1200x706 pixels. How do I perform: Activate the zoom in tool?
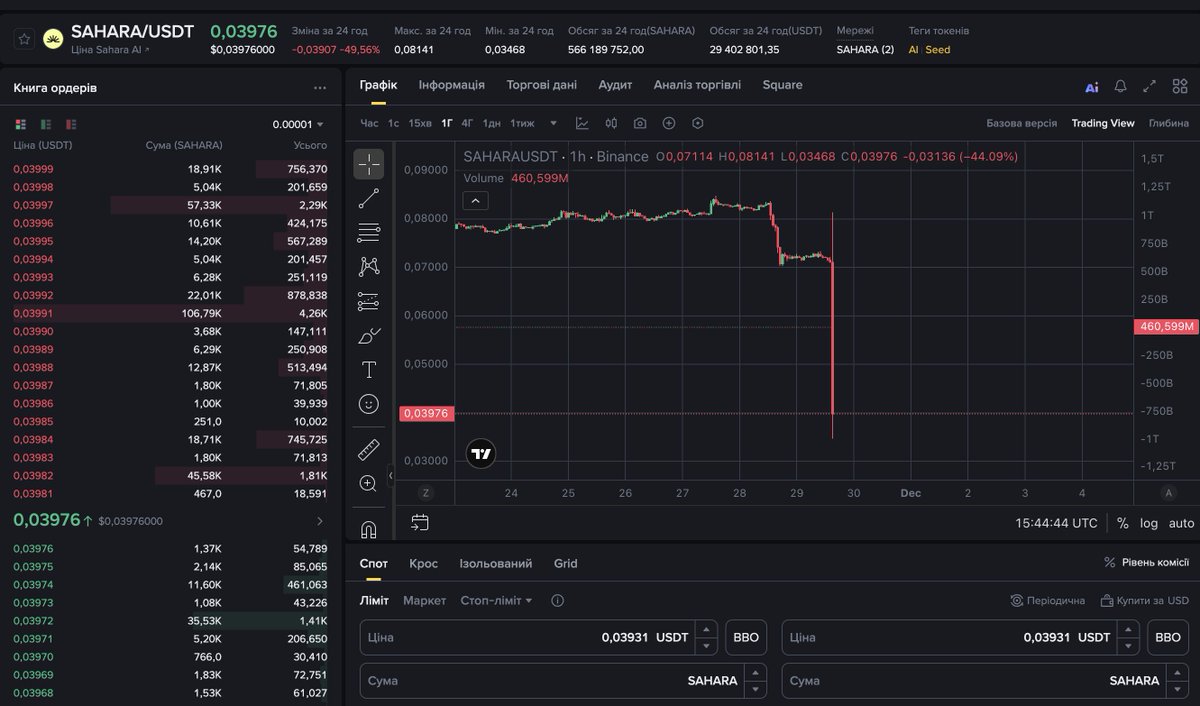(x=369, y=483)
